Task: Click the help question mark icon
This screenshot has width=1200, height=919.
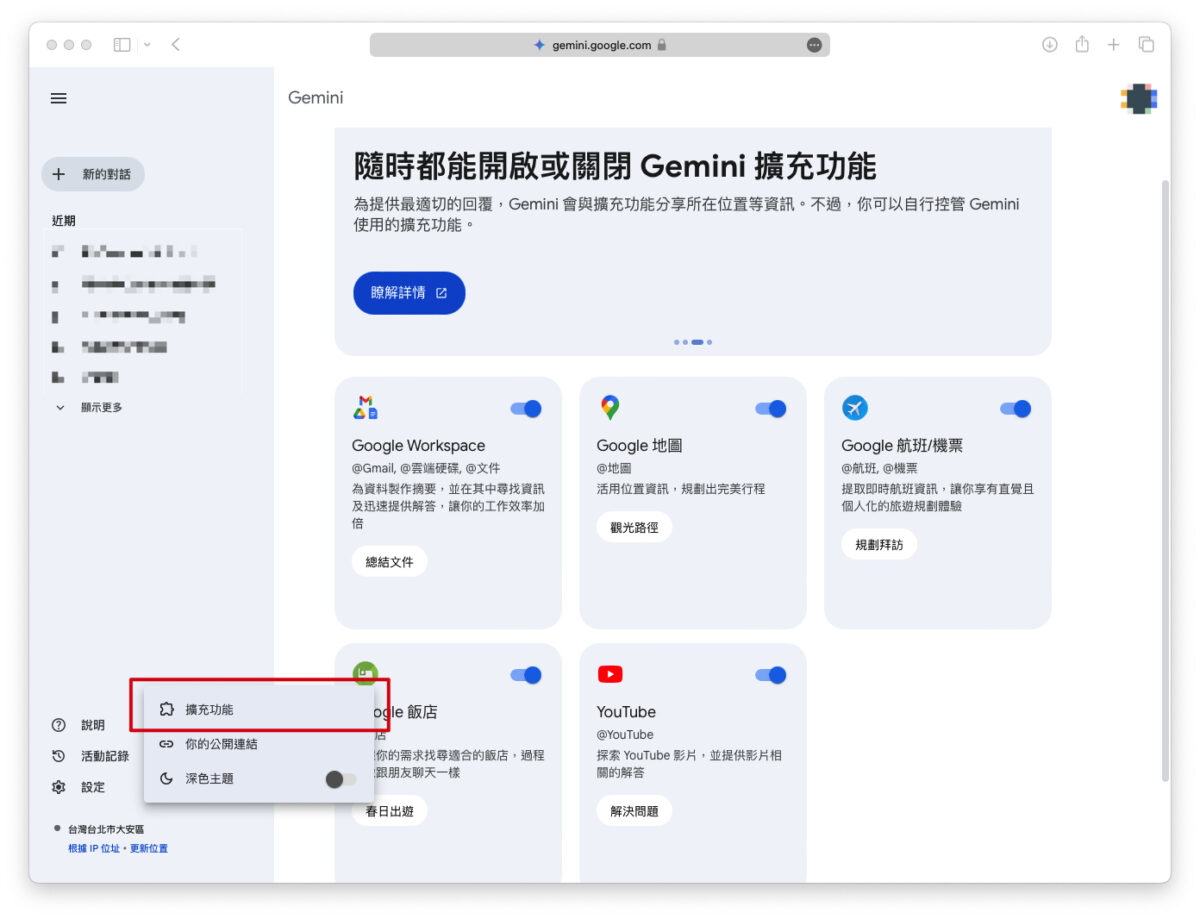Action: coord(59,725)
